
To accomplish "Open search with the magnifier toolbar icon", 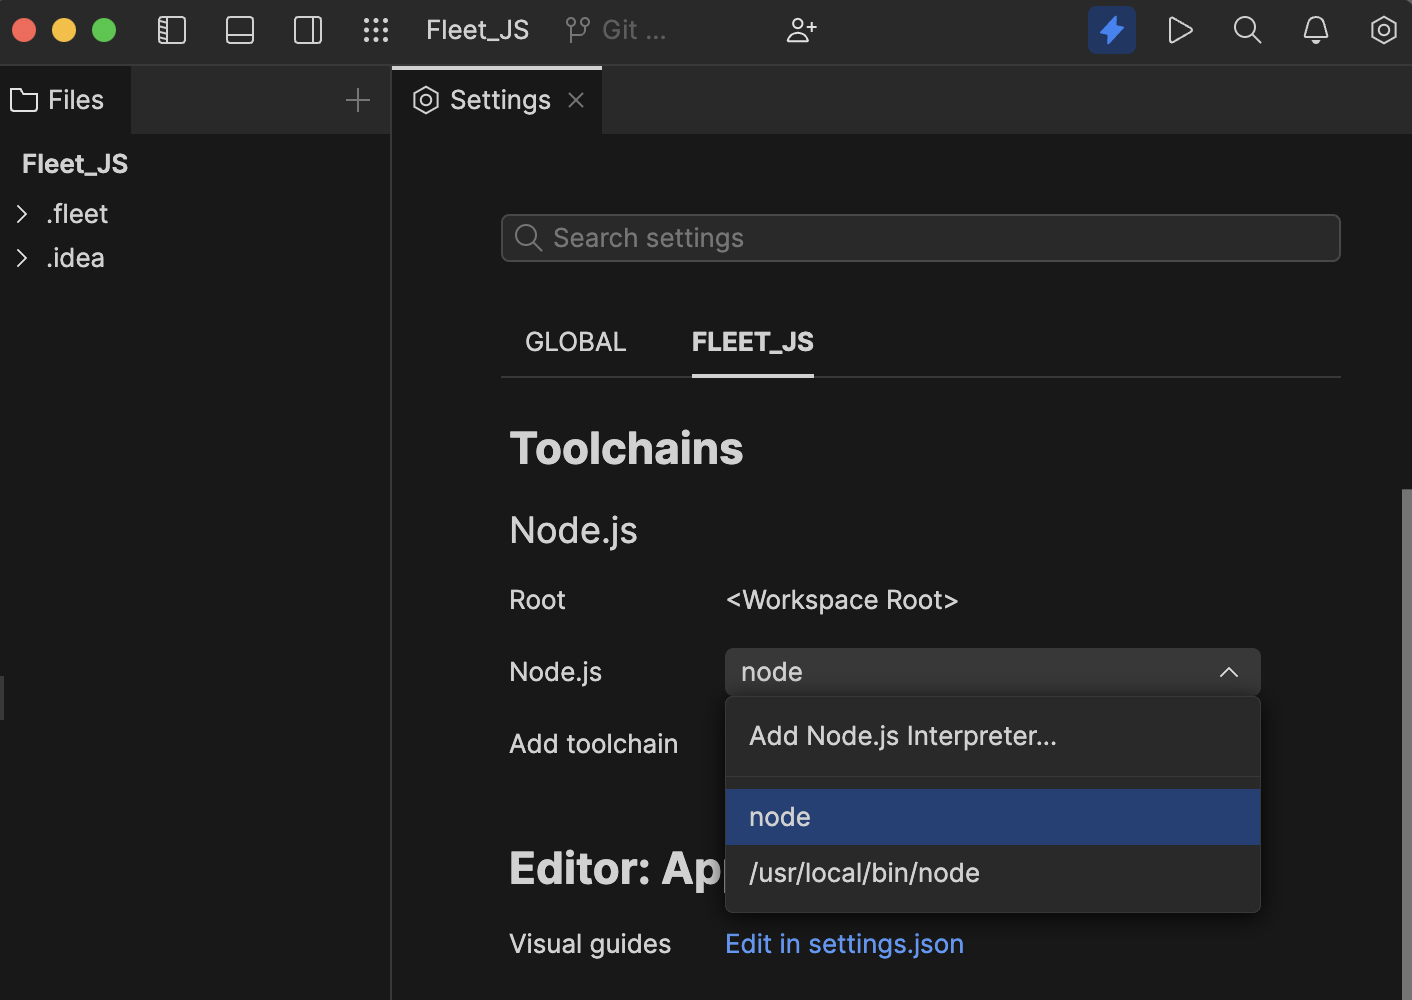I will (1247, 30).
